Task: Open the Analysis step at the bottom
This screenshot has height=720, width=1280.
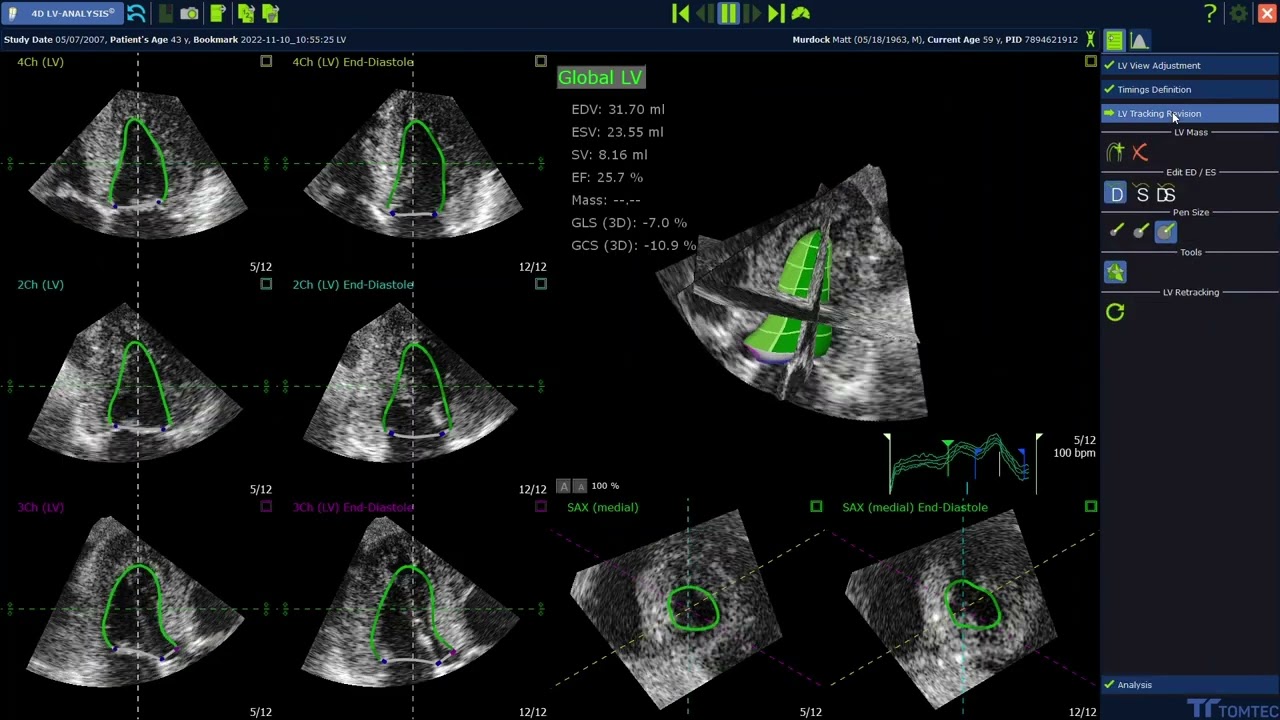Action: point(1190,685)
